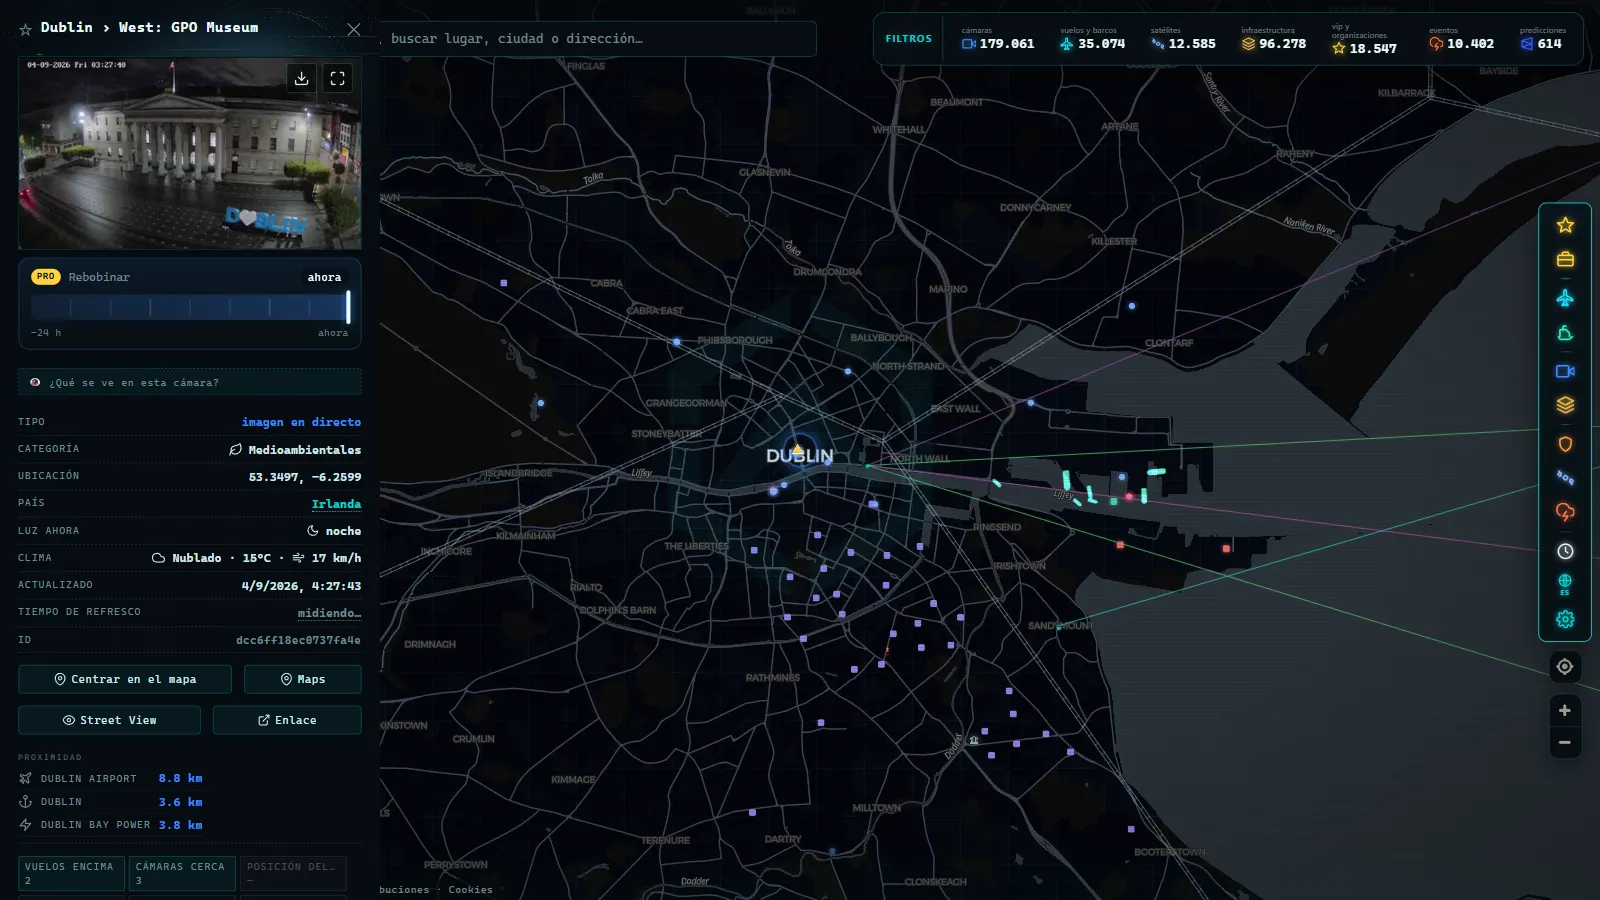
Task: Toggle the vuelos y barcos 35.074 filter
Action: (1092, 39)
